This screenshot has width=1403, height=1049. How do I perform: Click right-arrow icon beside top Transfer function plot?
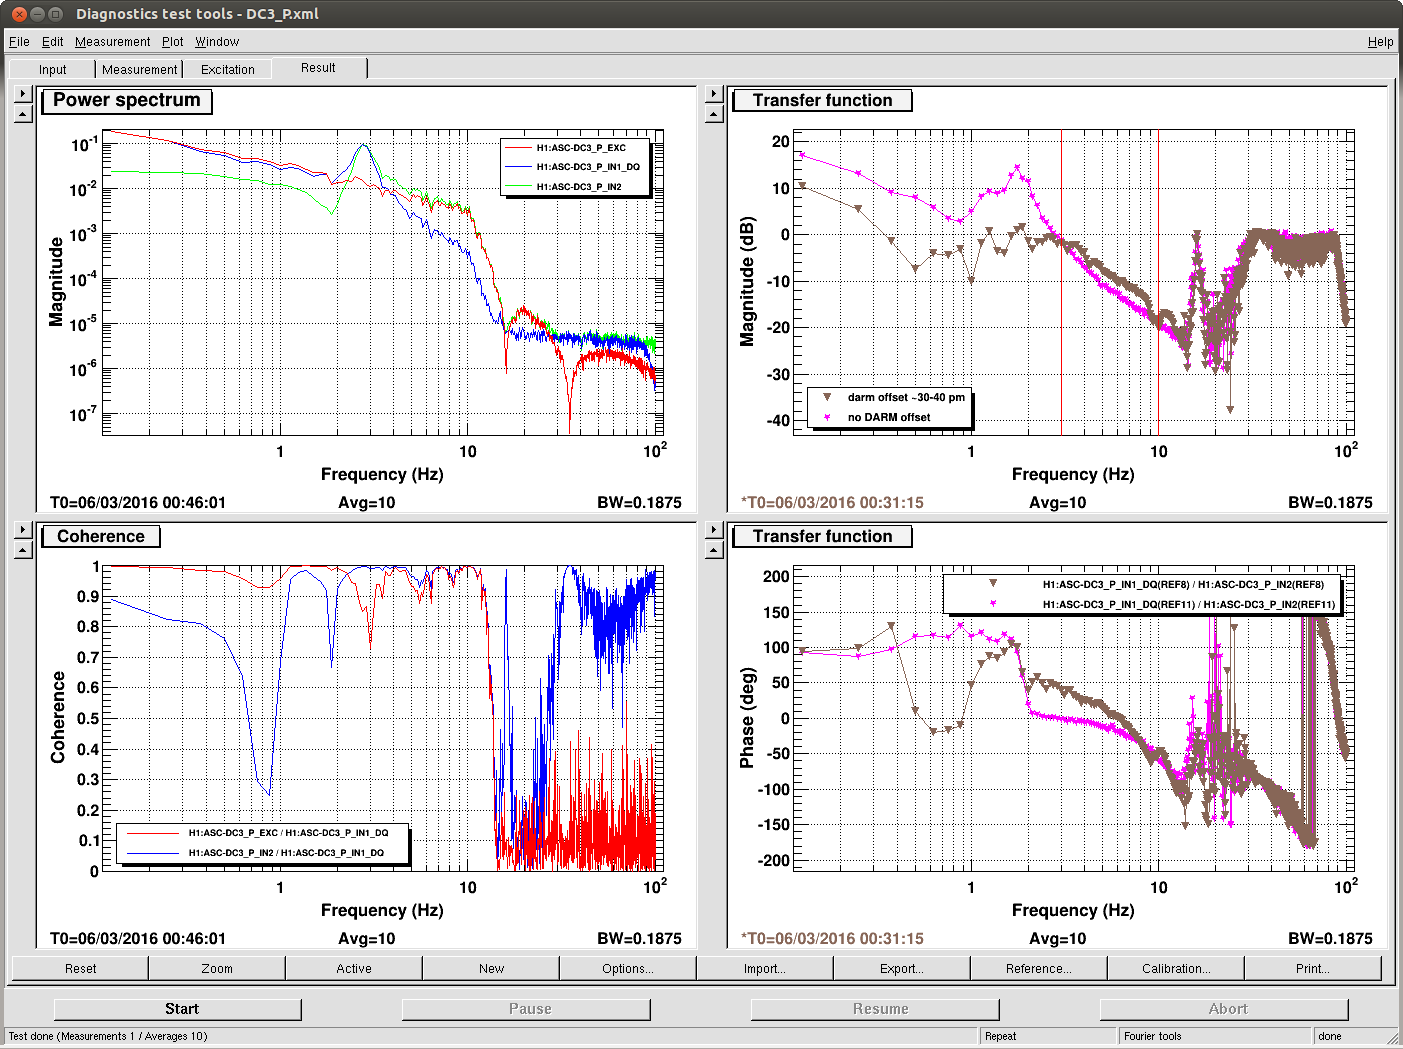(x=714, y=94)
